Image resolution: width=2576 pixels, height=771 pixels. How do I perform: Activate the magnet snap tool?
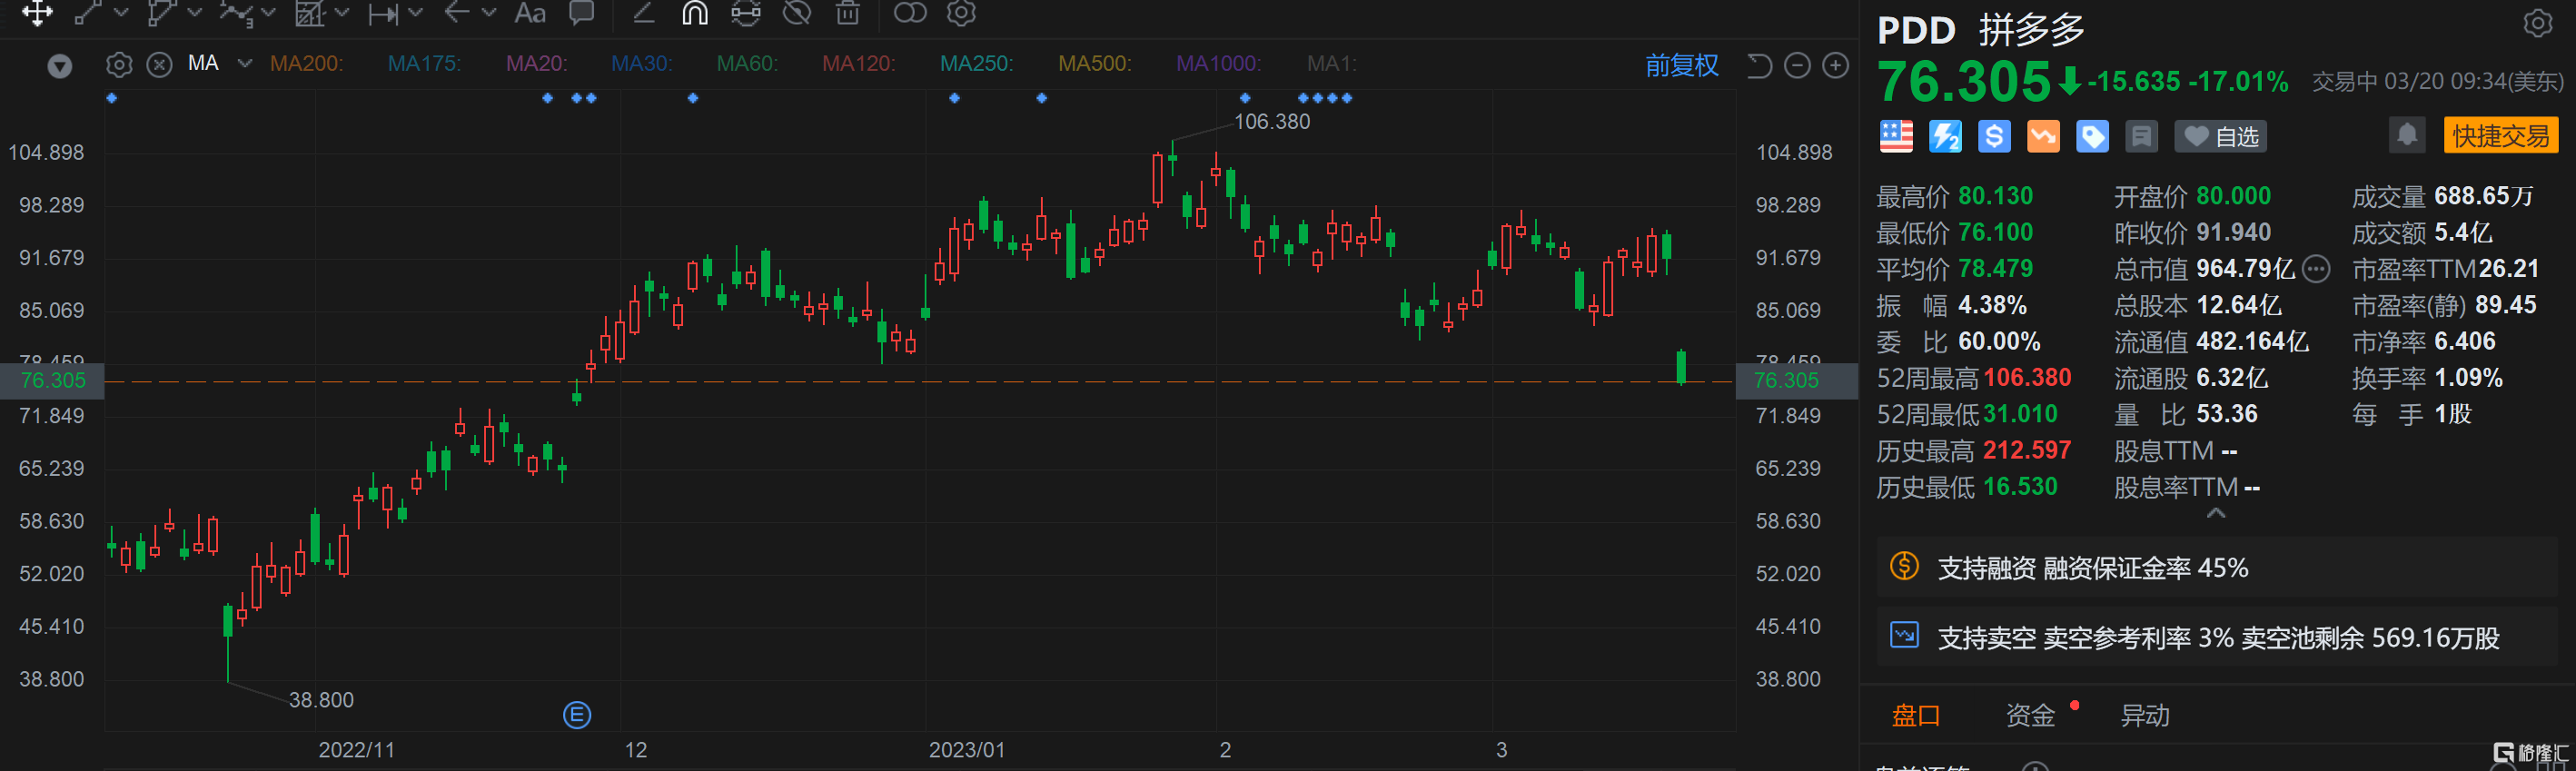point(694,13)
